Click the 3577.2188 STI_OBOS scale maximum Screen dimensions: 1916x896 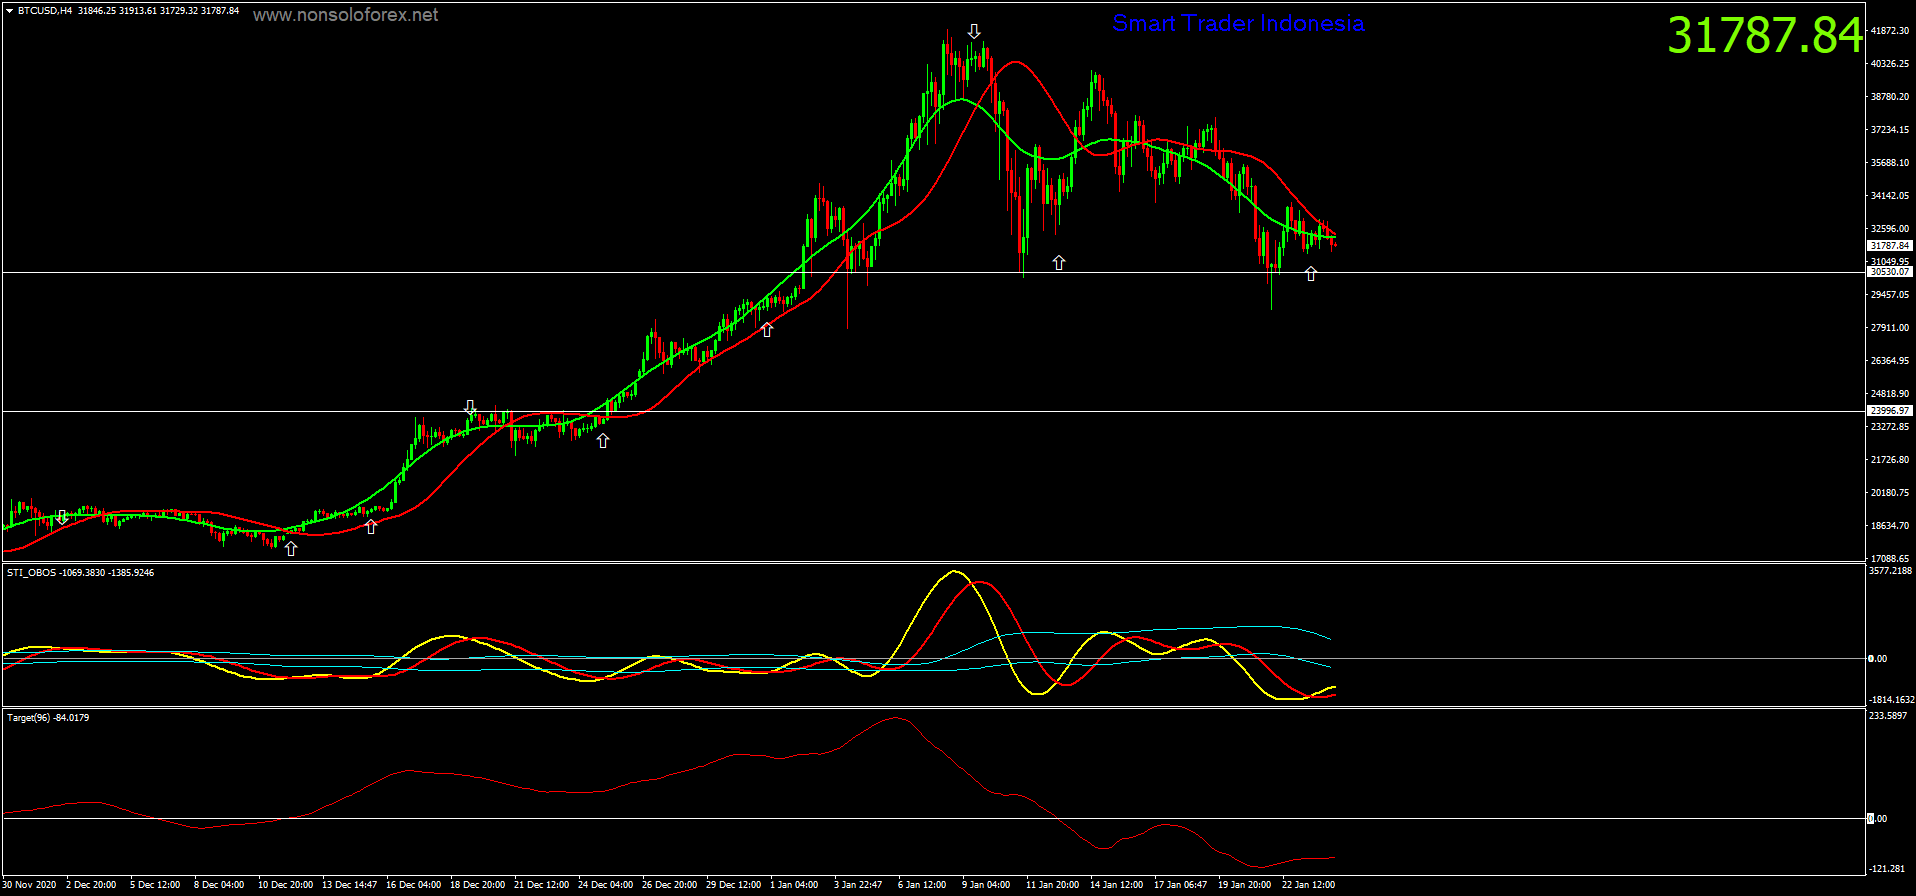coord(1890,571)
